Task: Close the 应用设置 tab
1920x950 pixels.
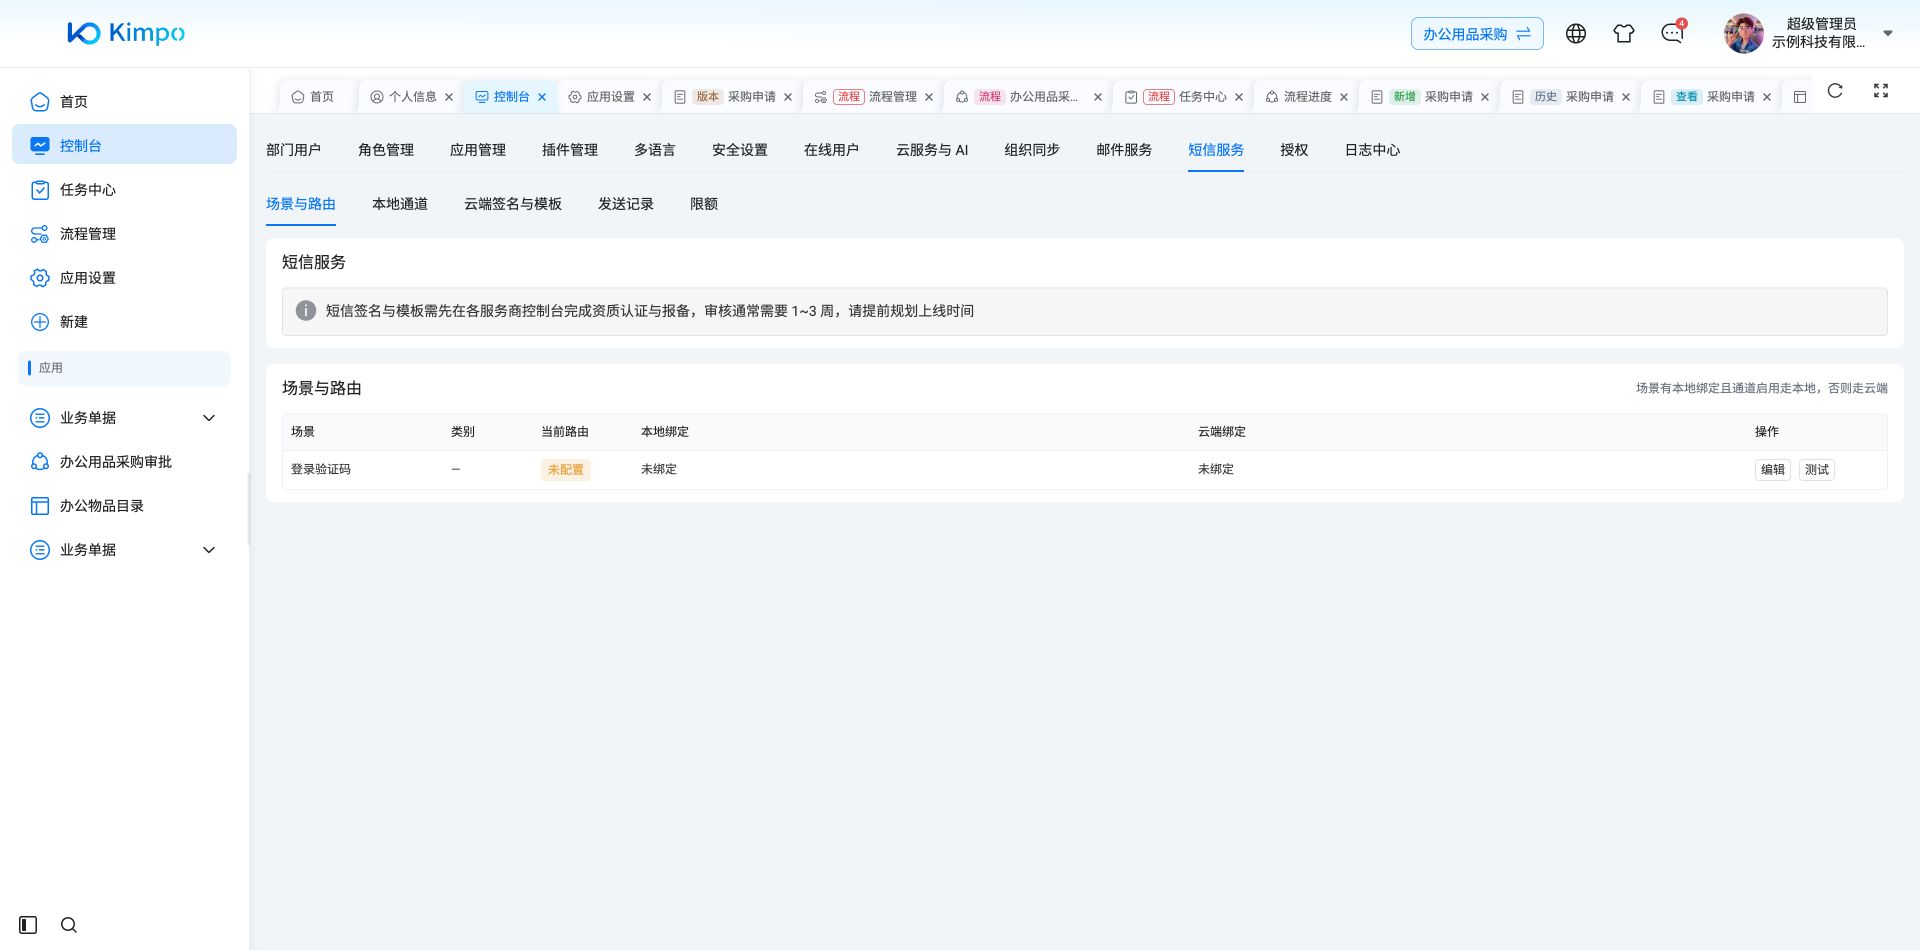Action: (647, 97)
